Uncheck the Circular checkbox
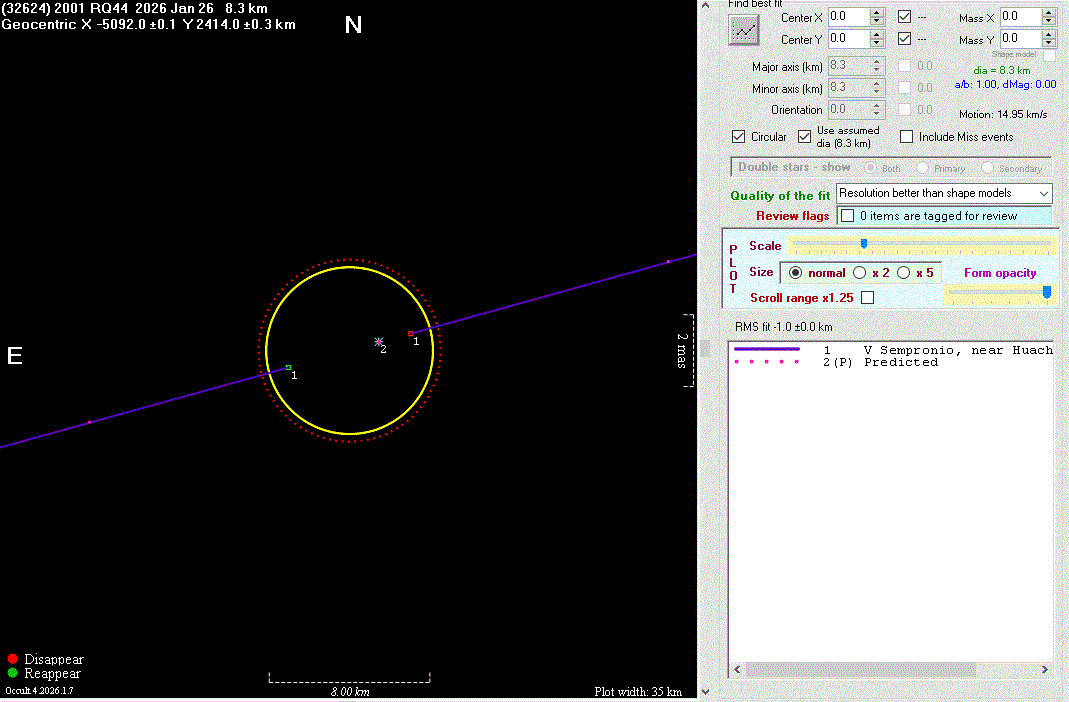Screen dimensions: 1069x702 tap(739, 137)
